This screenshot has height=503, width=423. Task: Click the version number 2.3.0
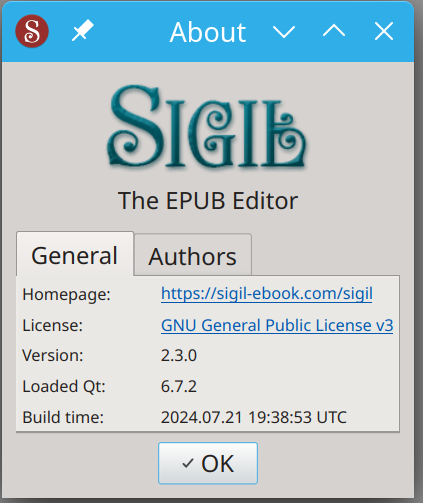point(179,355)
